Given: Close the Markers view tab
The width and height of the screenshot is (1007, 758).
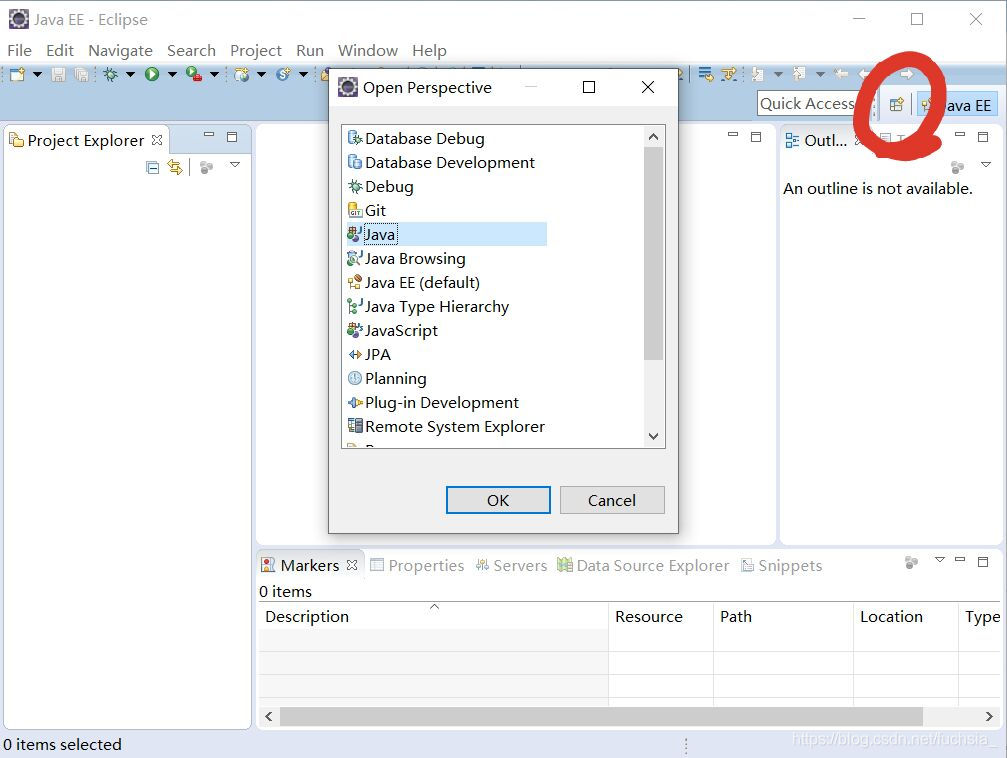Looking at the screenshot, I should 351,565.
